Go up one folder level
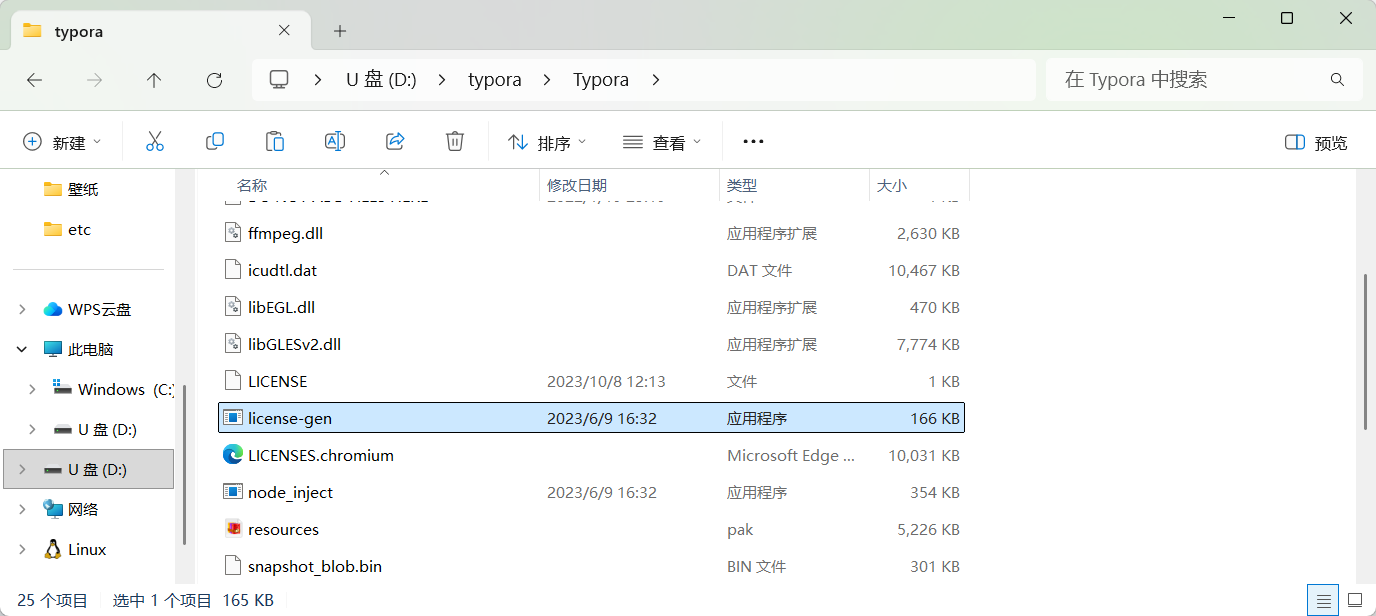 [x=154, y=80]
